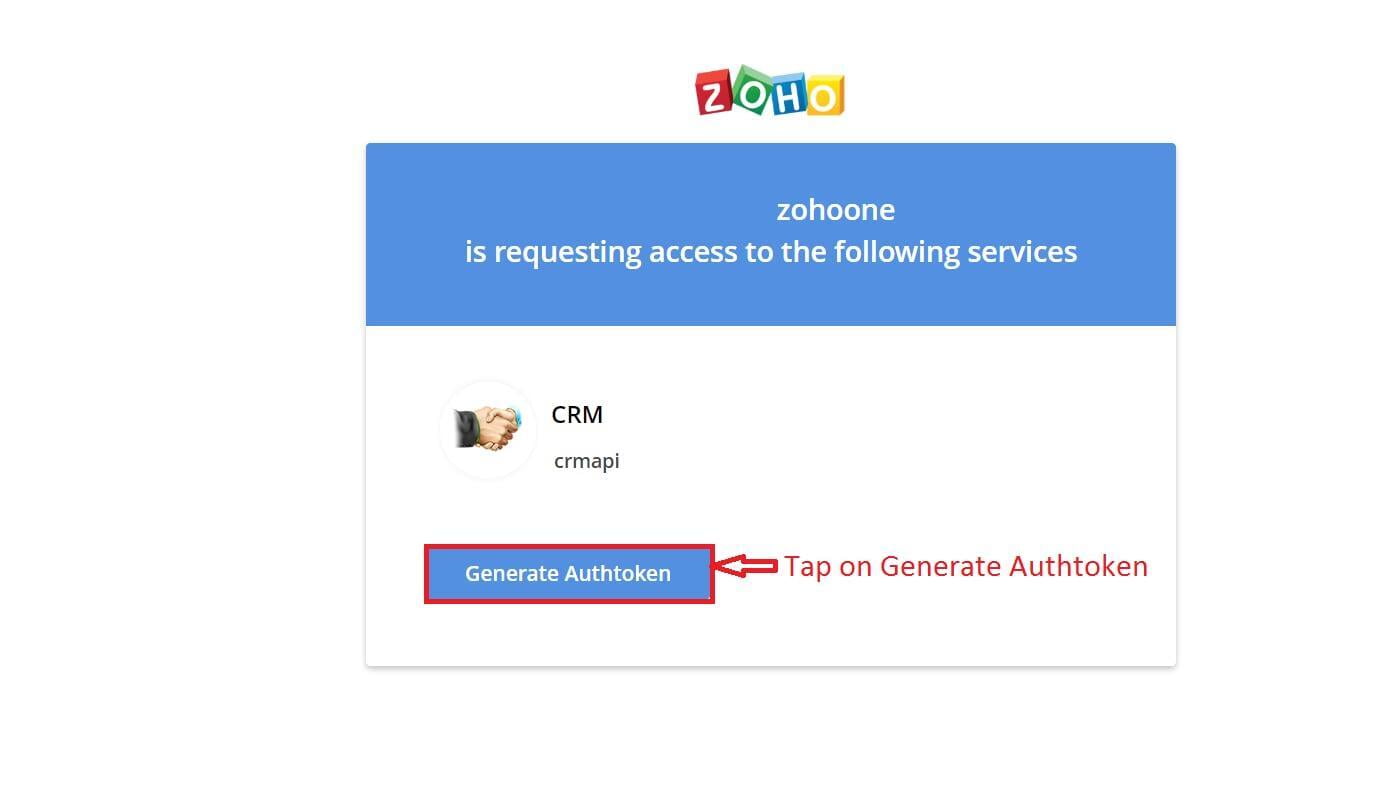Click the CRM service name label
This screenshot has width=1373, height=801.
tap(577, 414)
